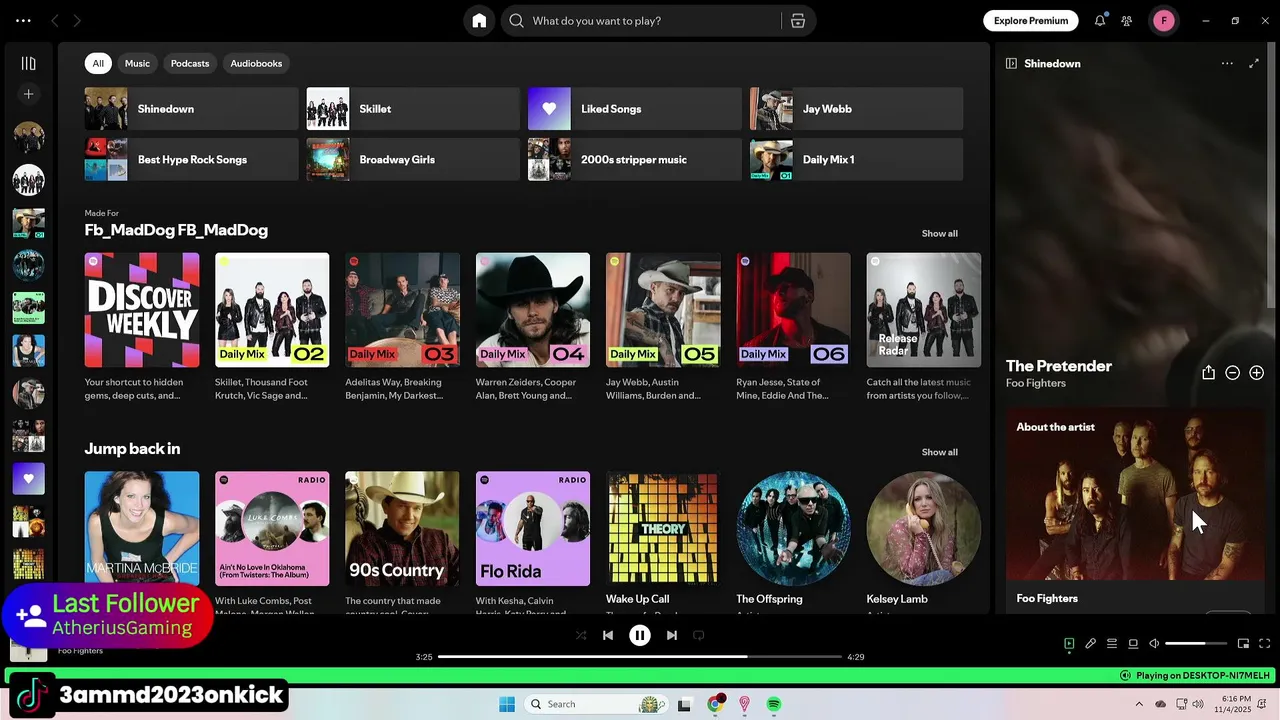Select the Podcasts filter chip
1280x720 pixels.
click(190, 63)
